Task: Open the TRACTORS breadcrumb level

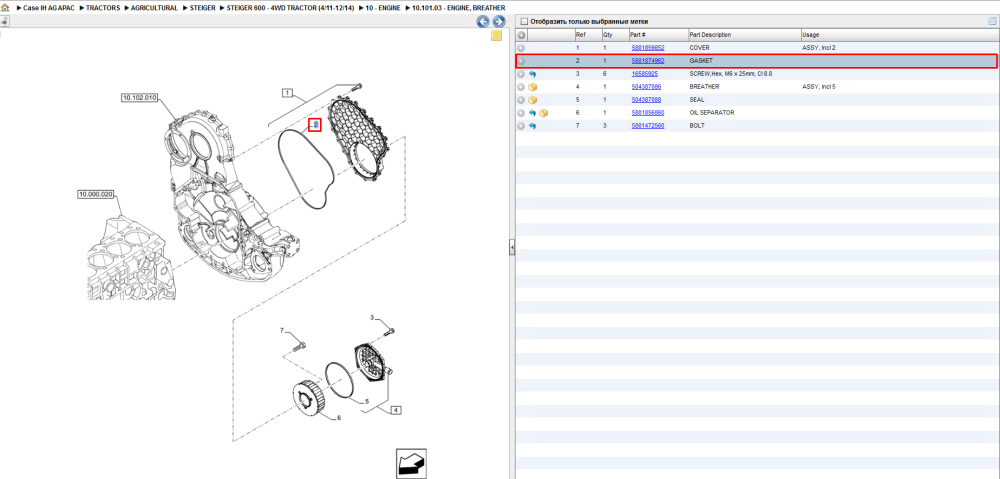Action: [102, 8]
